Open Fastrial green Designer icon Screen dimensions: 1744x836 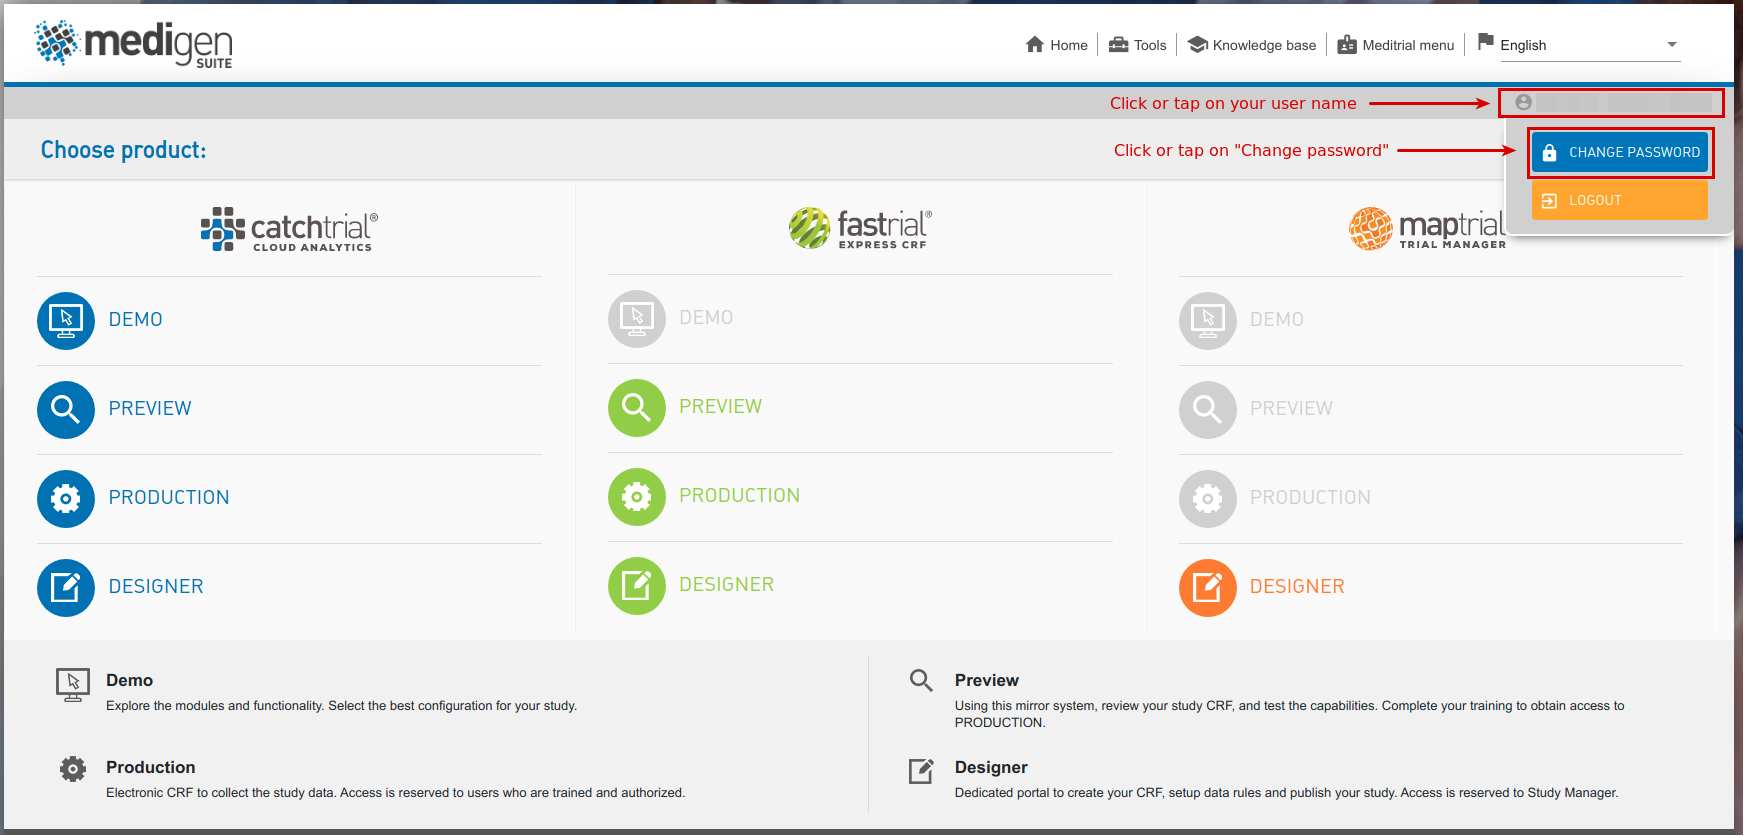click(x=637, y=585)
